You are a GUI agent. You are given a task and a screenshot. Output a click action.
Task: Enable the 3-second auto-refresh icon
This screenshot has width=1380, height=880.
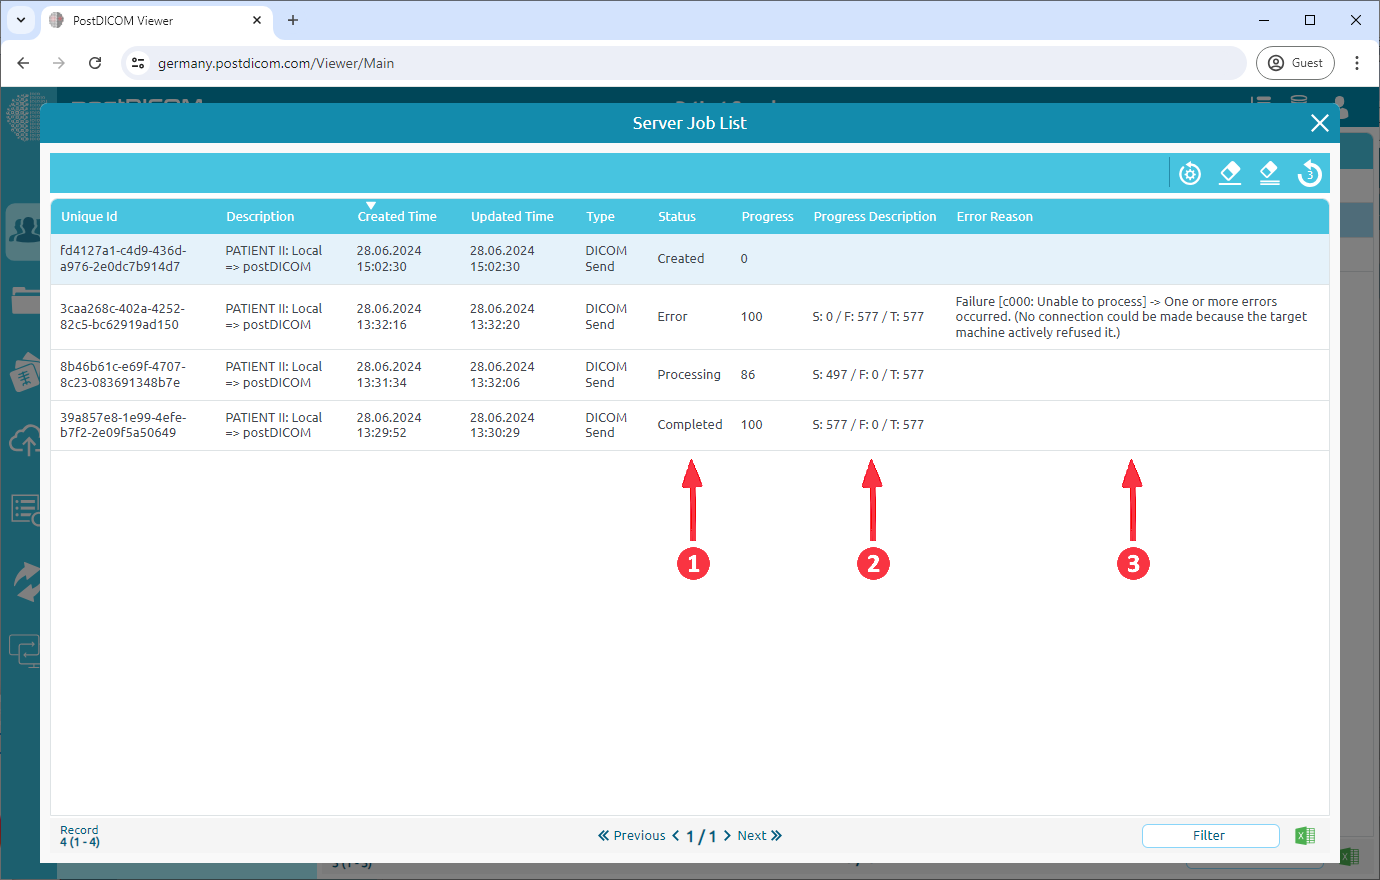pyautogui.click(x=1309, y=173)
